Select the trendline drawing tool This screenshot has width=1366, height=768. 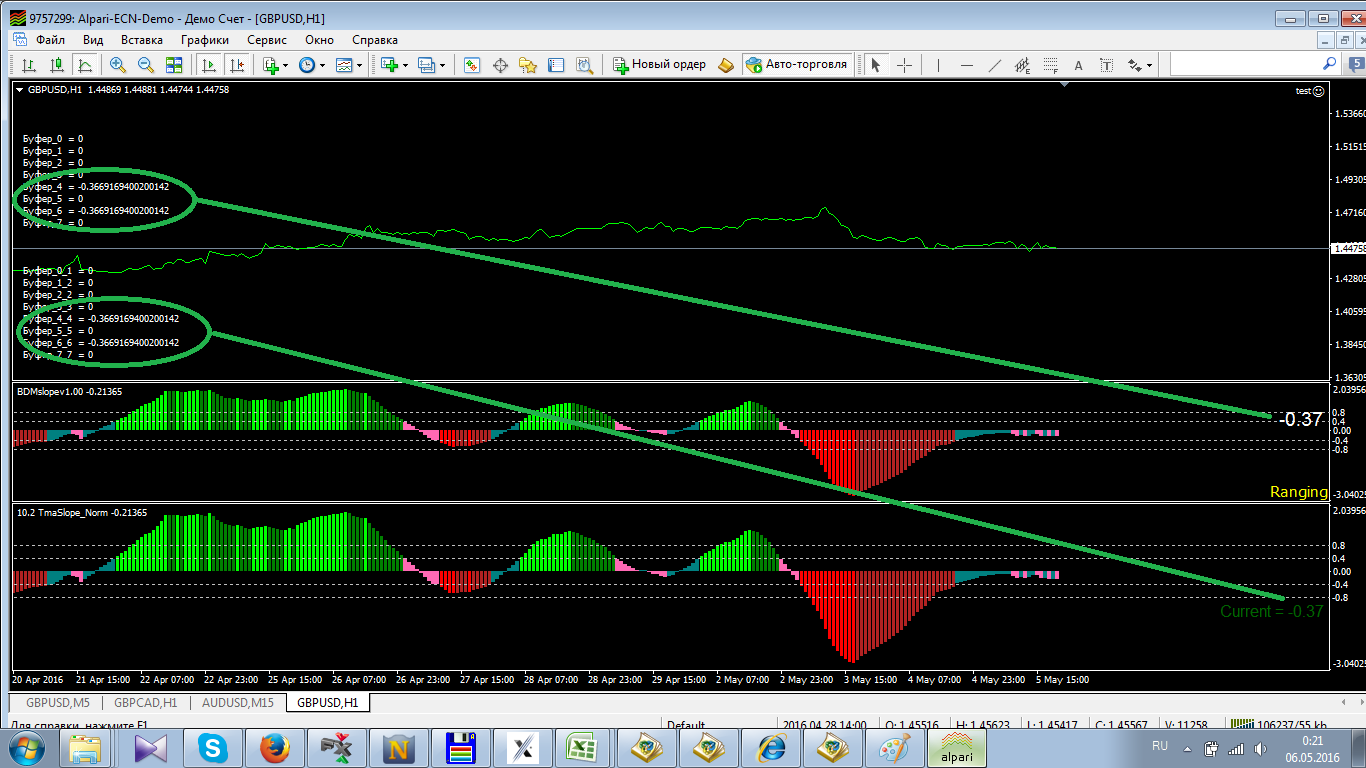(994, 65)
